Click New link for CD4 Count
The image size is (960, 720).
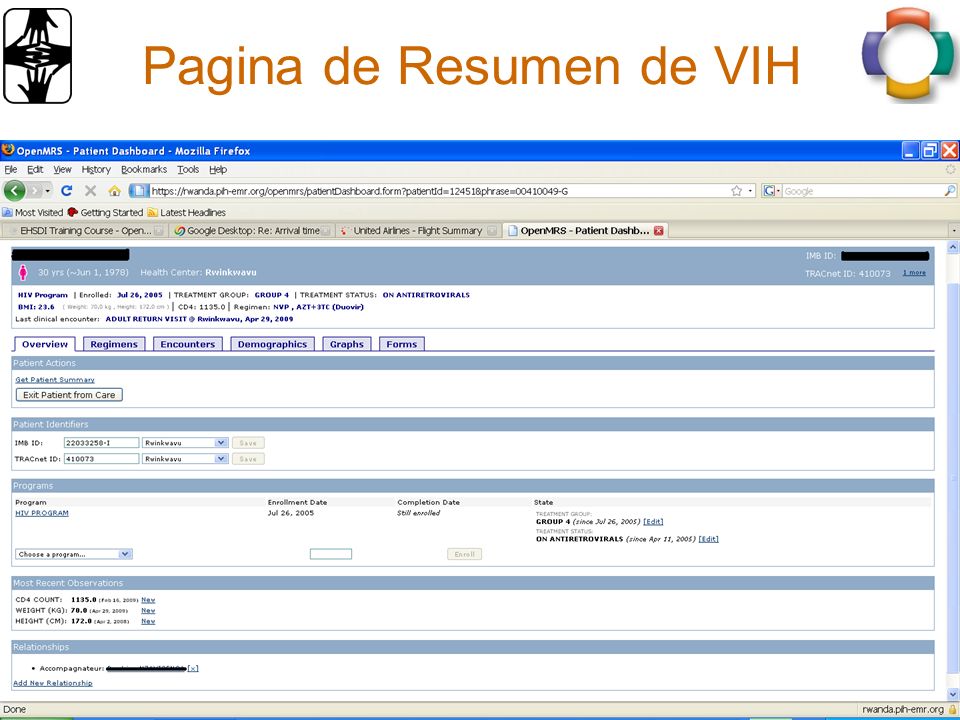tap(148, 600)
